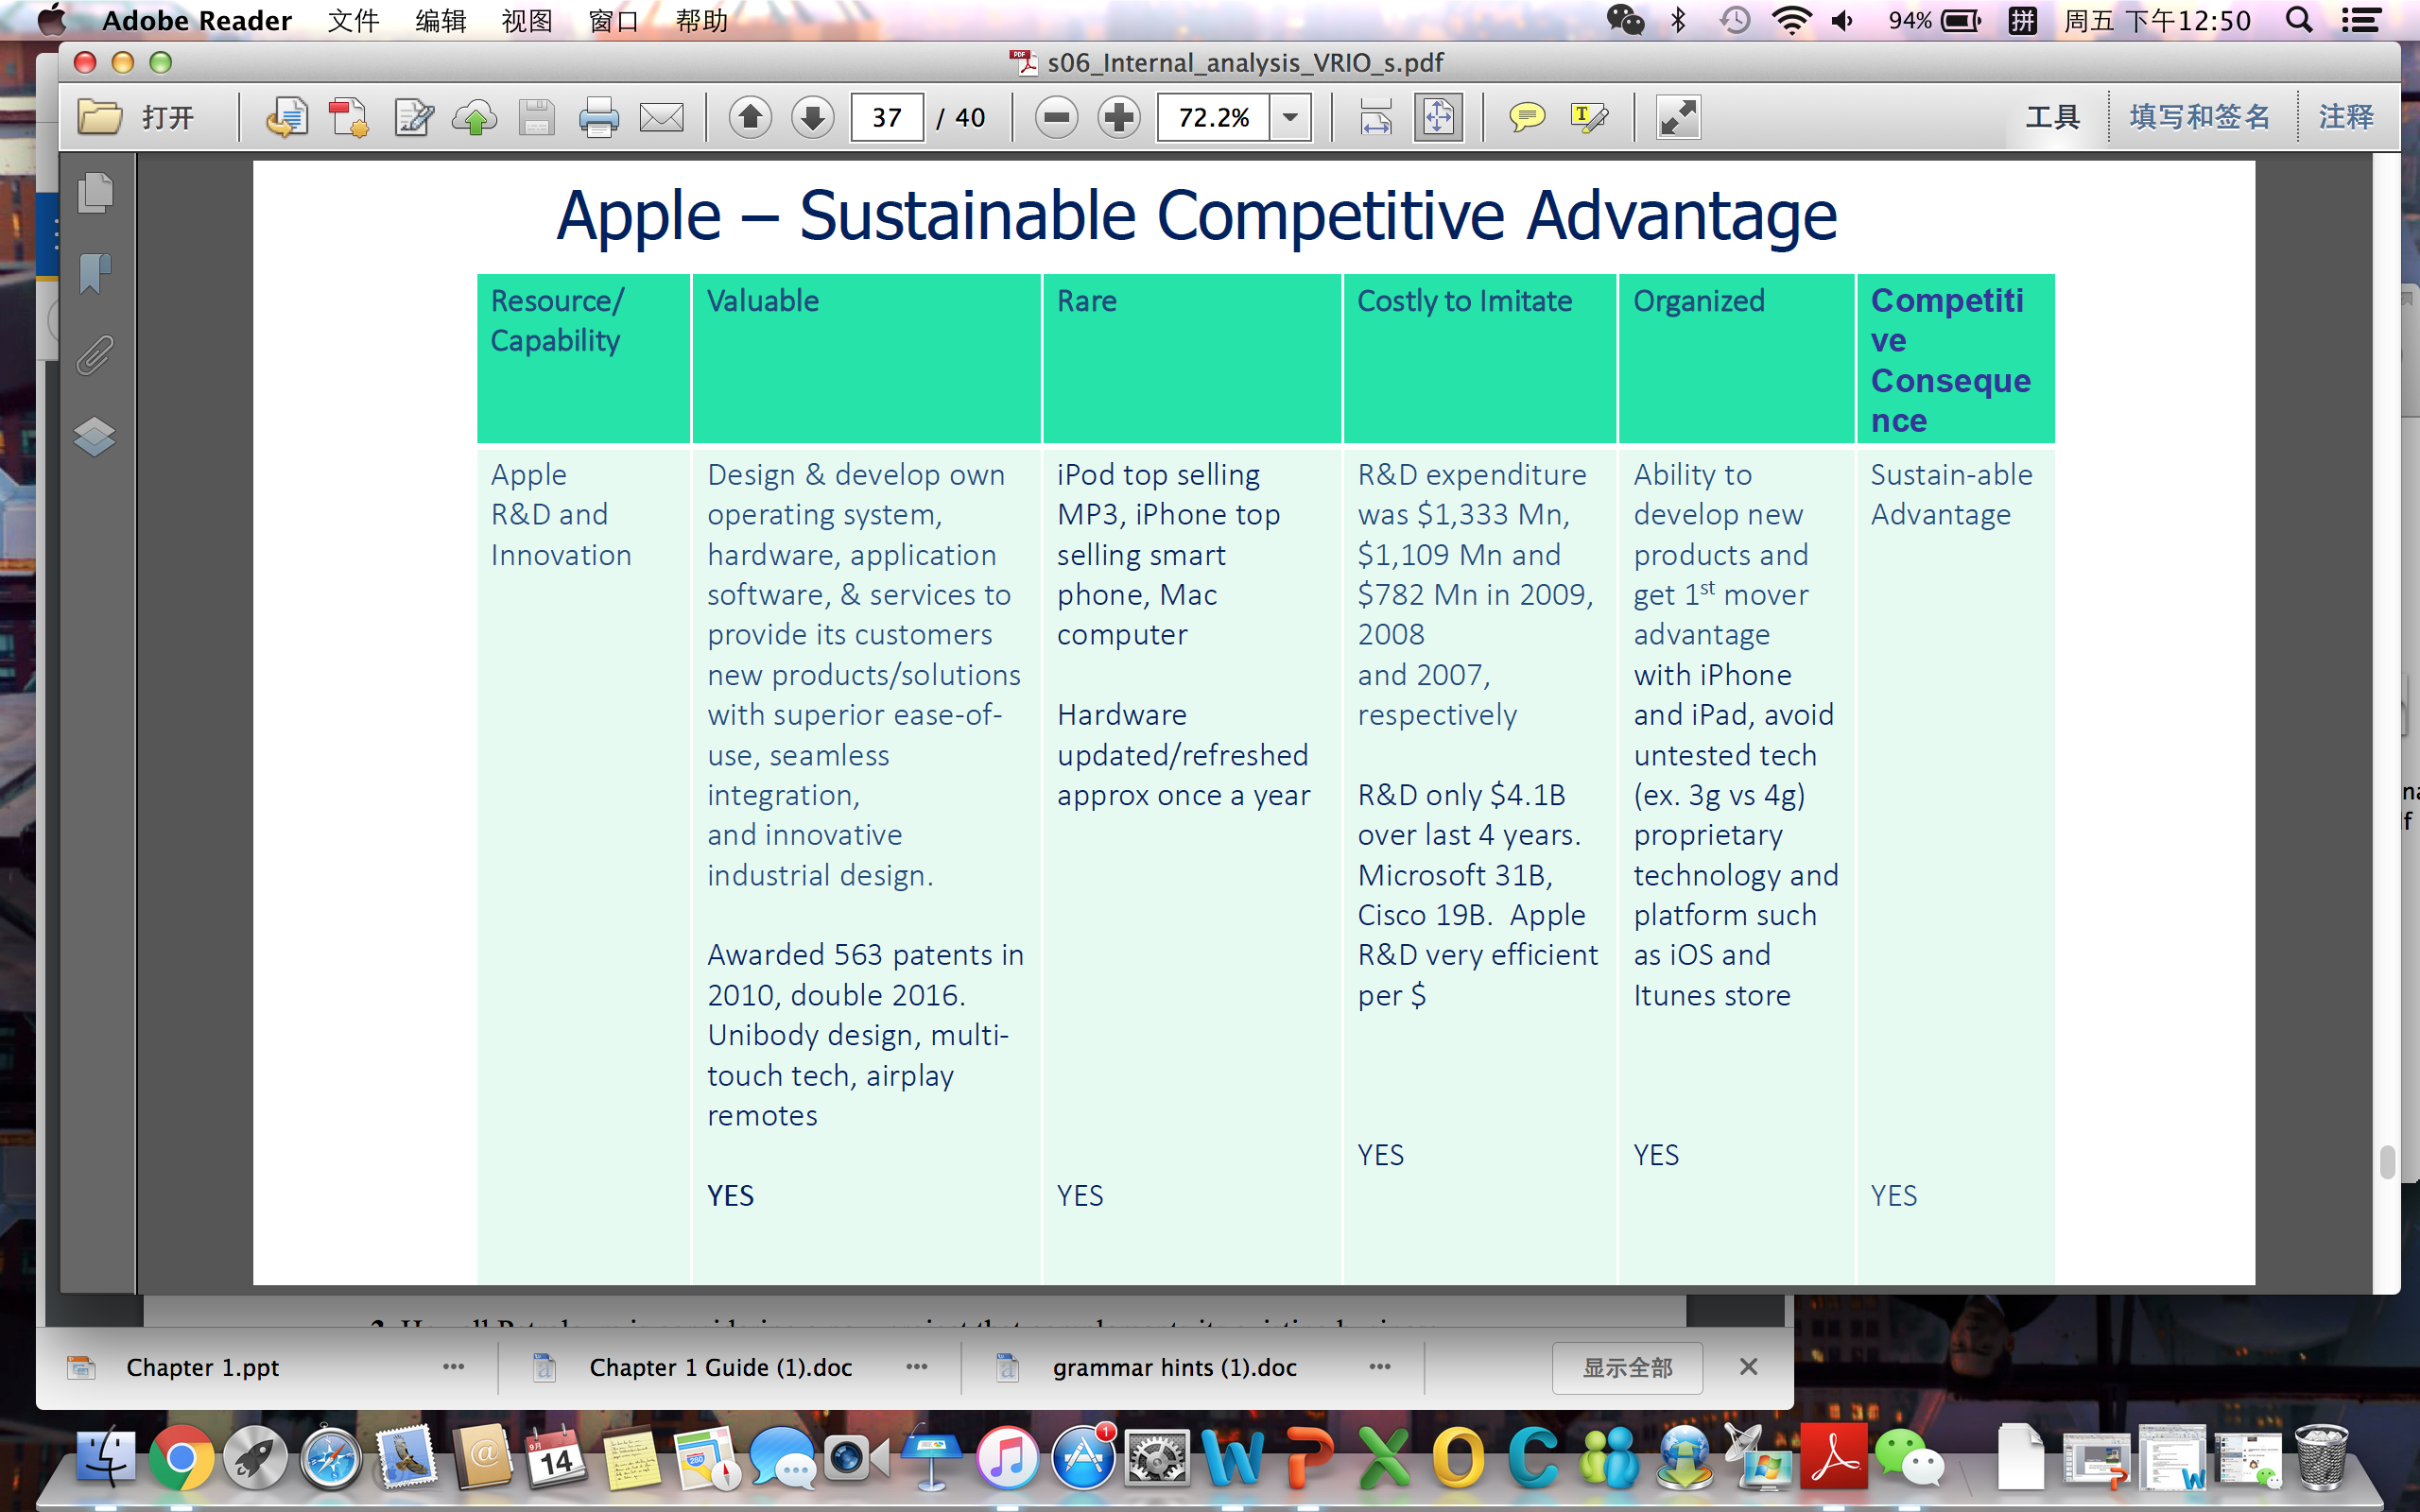Viewport: 2420px width, 1512px height.
Task: Open the page thumbnails panel
Action: click(x=96, y=192)
